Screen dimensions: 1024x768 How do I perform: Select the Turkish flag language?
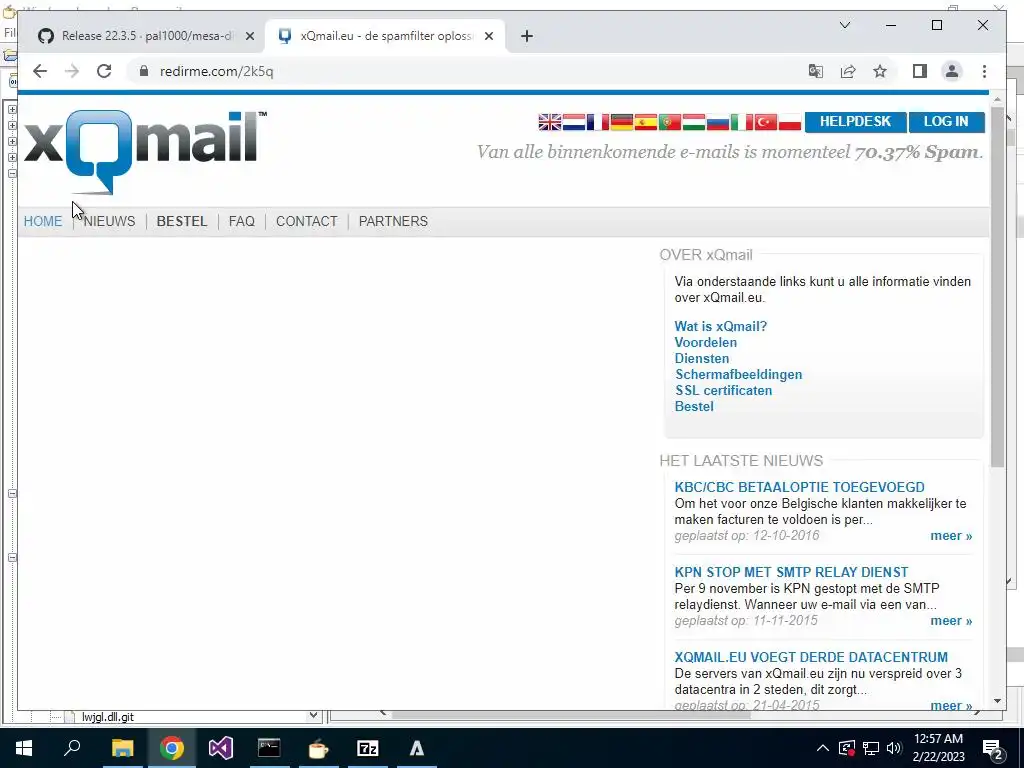point(766,122)
